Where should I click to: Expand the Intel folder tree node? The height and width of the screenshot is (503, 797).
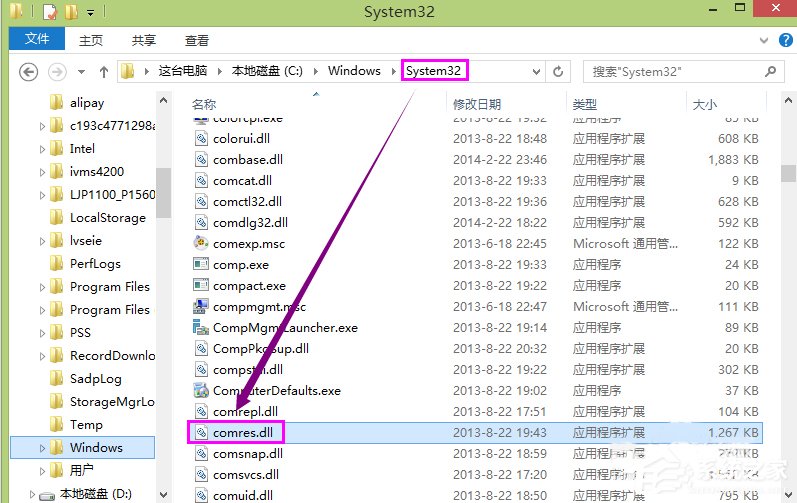coord(43,149)
